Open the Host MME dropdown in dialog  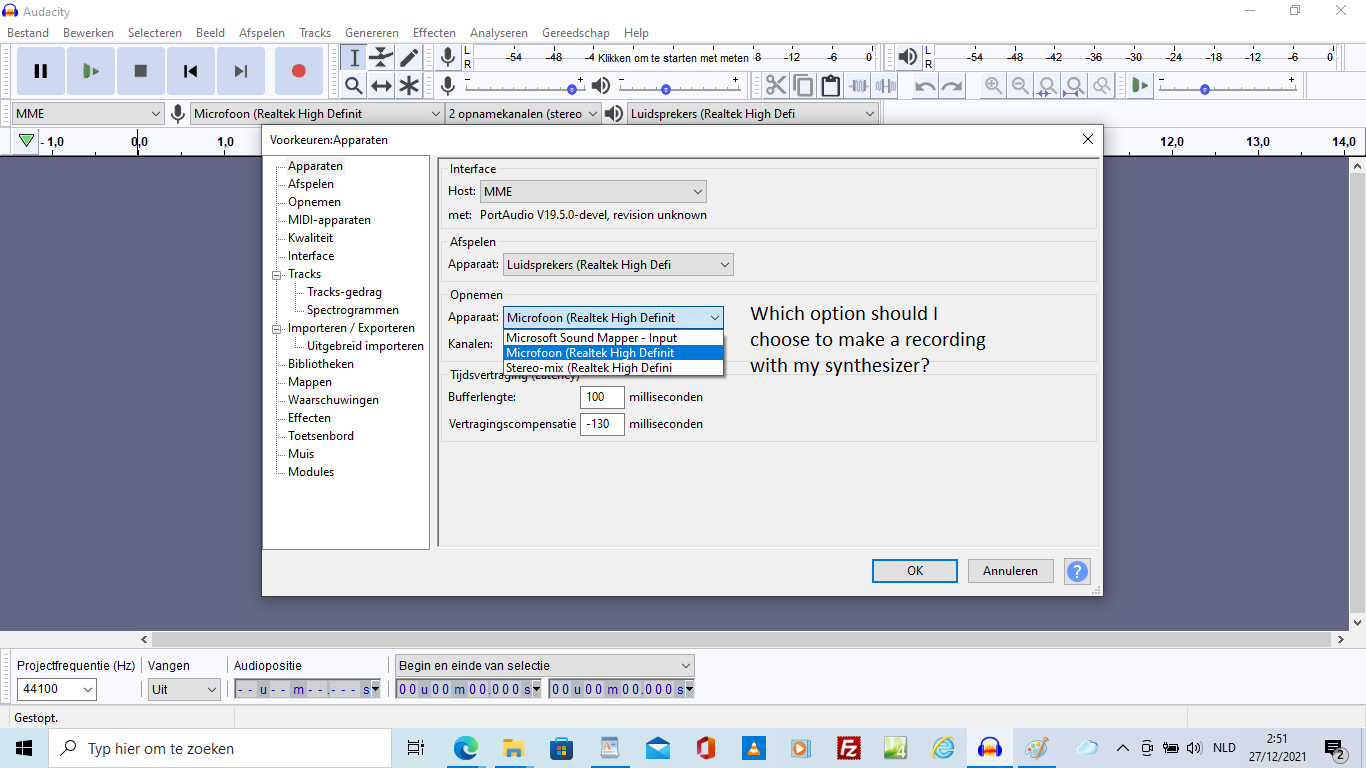pyautogui.click(x=593, y=191)
